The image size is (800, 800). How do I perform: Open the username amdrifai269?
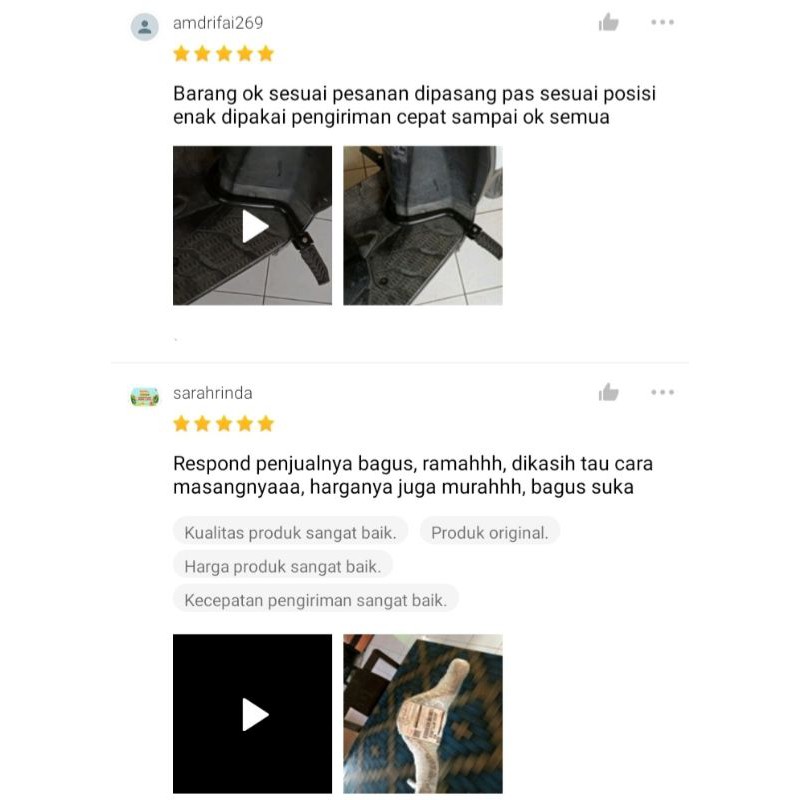coord(218,23)
